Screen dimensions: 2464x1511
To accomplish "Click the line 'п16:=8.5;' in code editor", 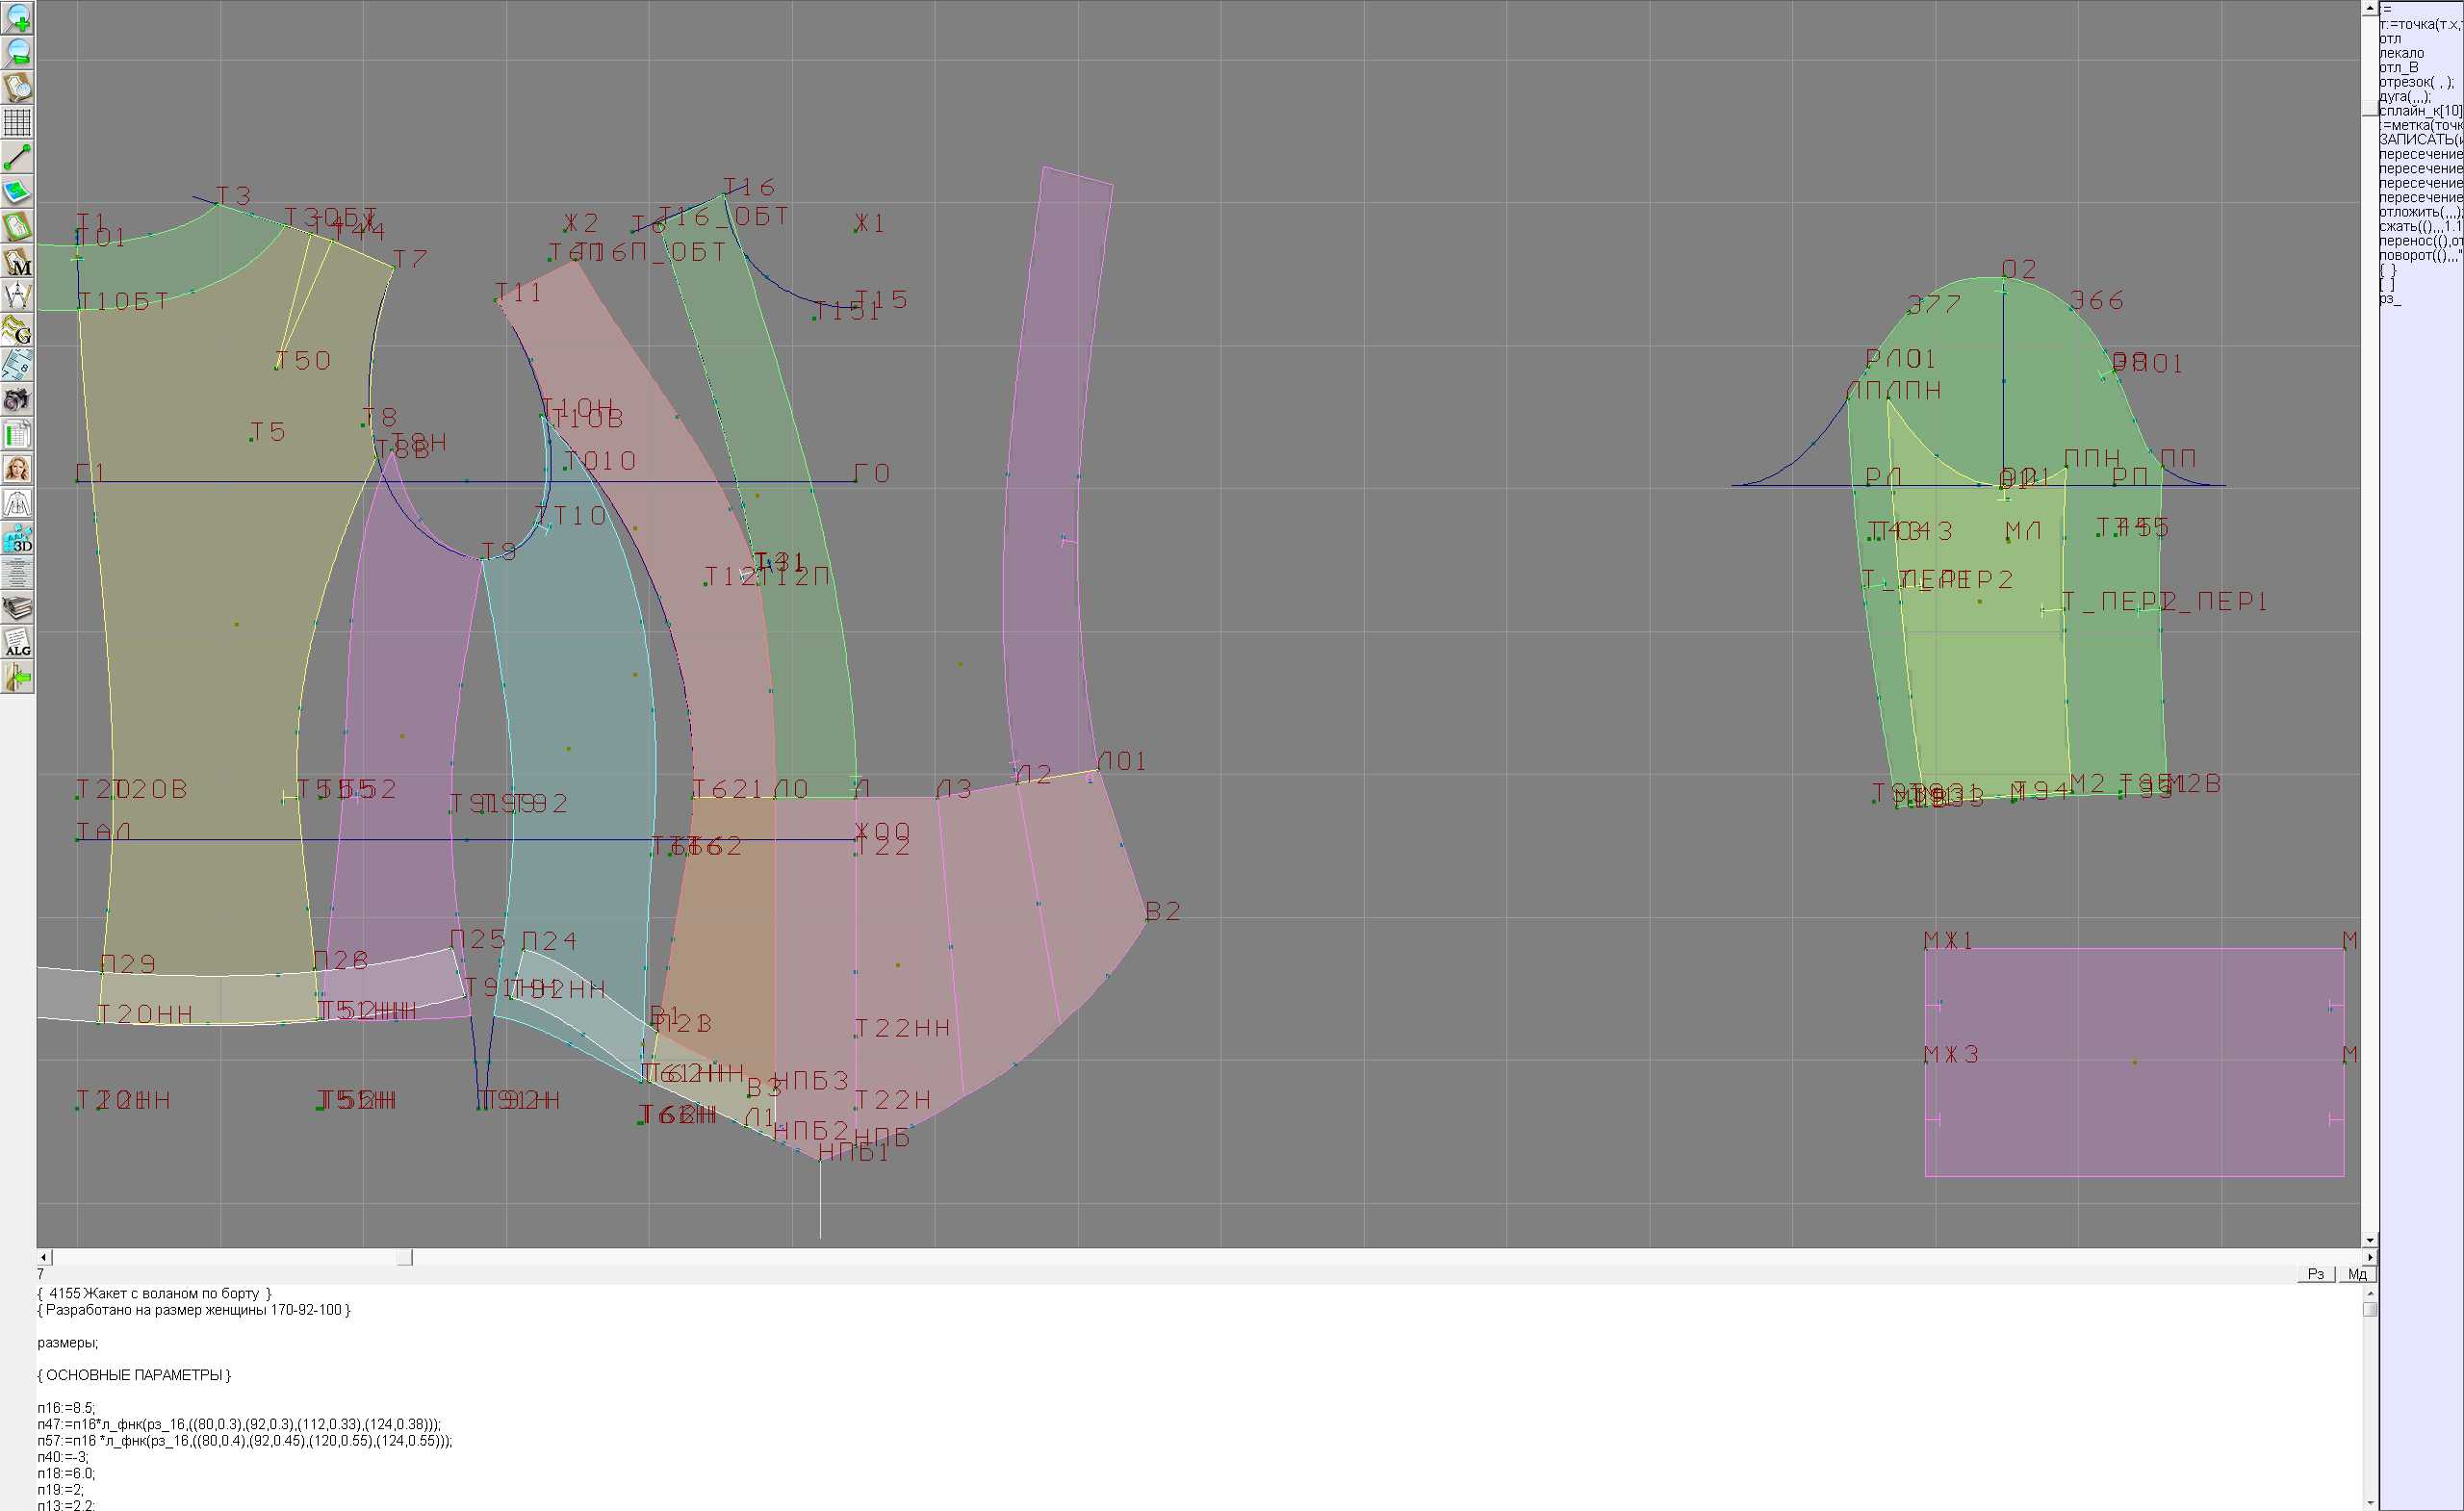I will click(x=66, y=1408).
